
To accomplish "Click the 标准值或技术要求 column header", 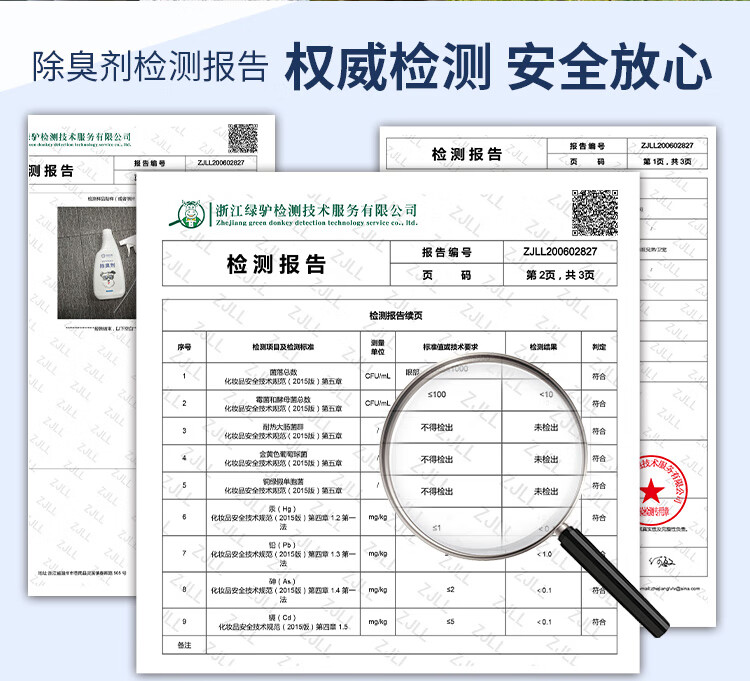I will (x=450, y=347).
